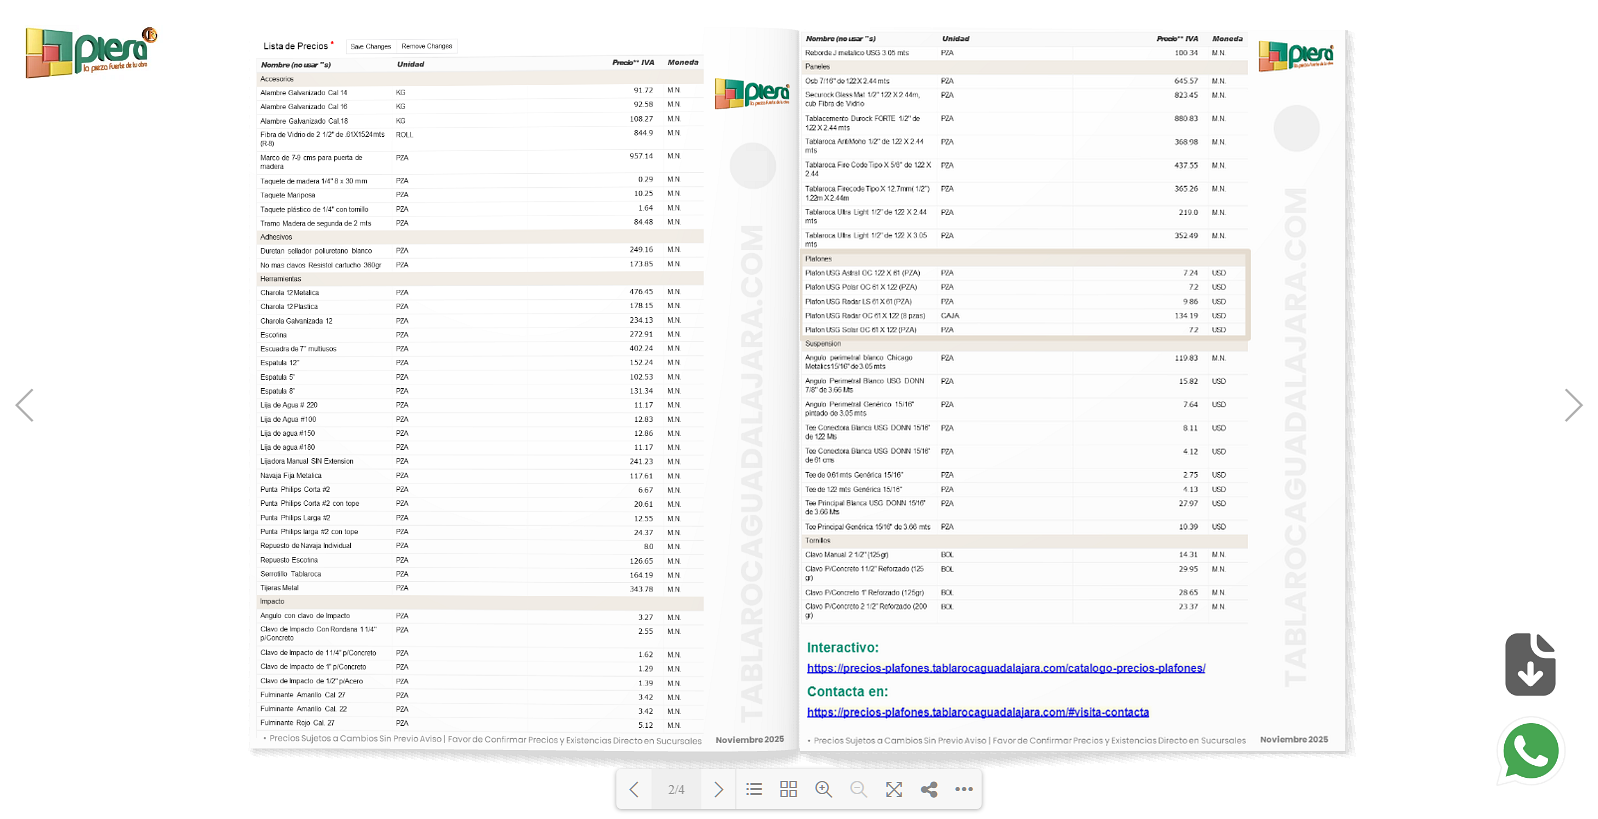Click the Plesa logo in top-left corner
The height and width of the screenshot is (819, 1598).
point(91,52)
